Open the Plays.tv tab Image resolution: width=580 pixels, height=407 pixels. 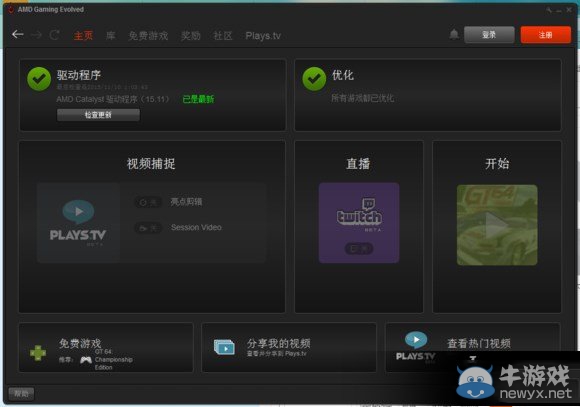(x=263, y=36)
